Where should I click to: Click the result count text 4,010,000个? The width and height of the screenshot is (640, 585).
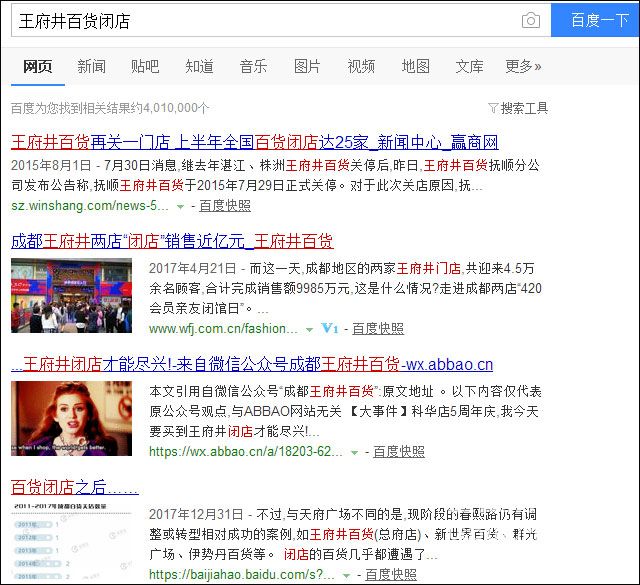click(176, 108)
